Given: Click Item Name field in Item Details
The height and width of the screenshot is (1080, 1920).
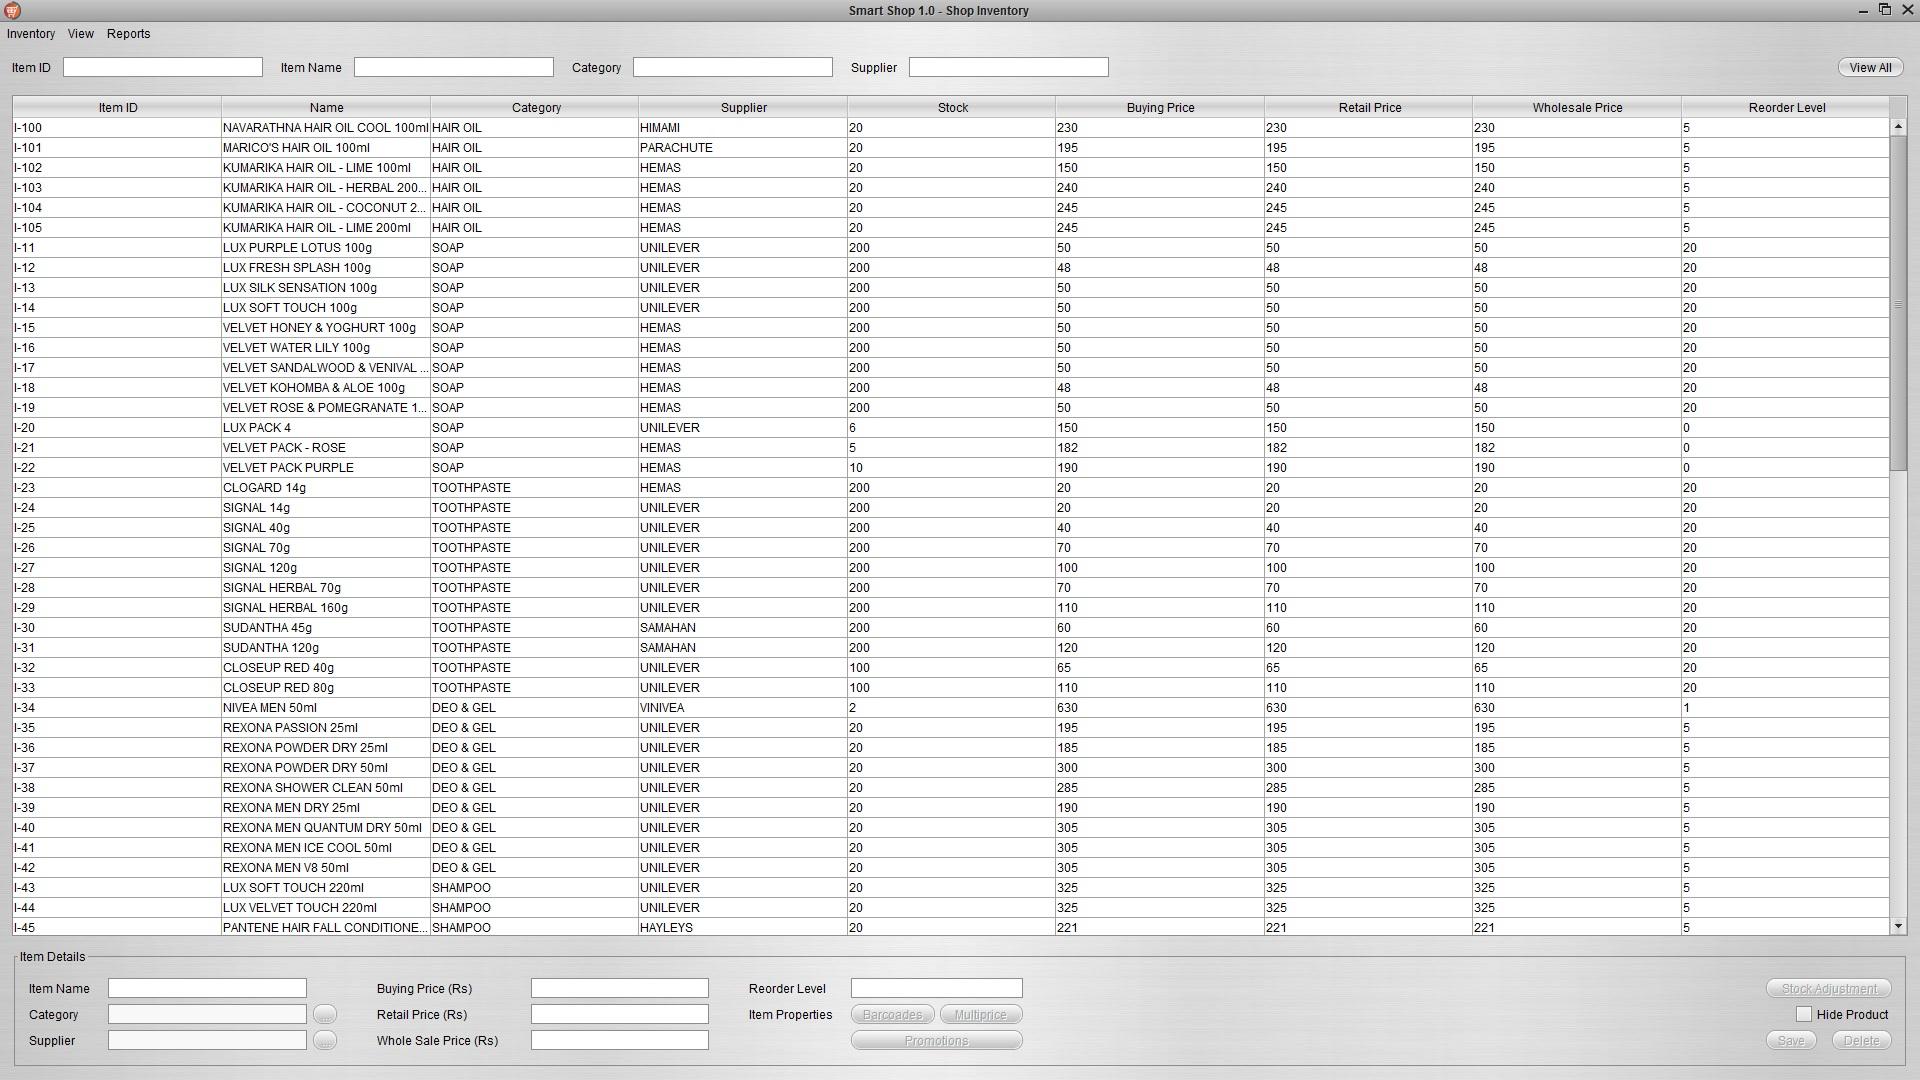Looking at the screenshot, I should 207,988.
